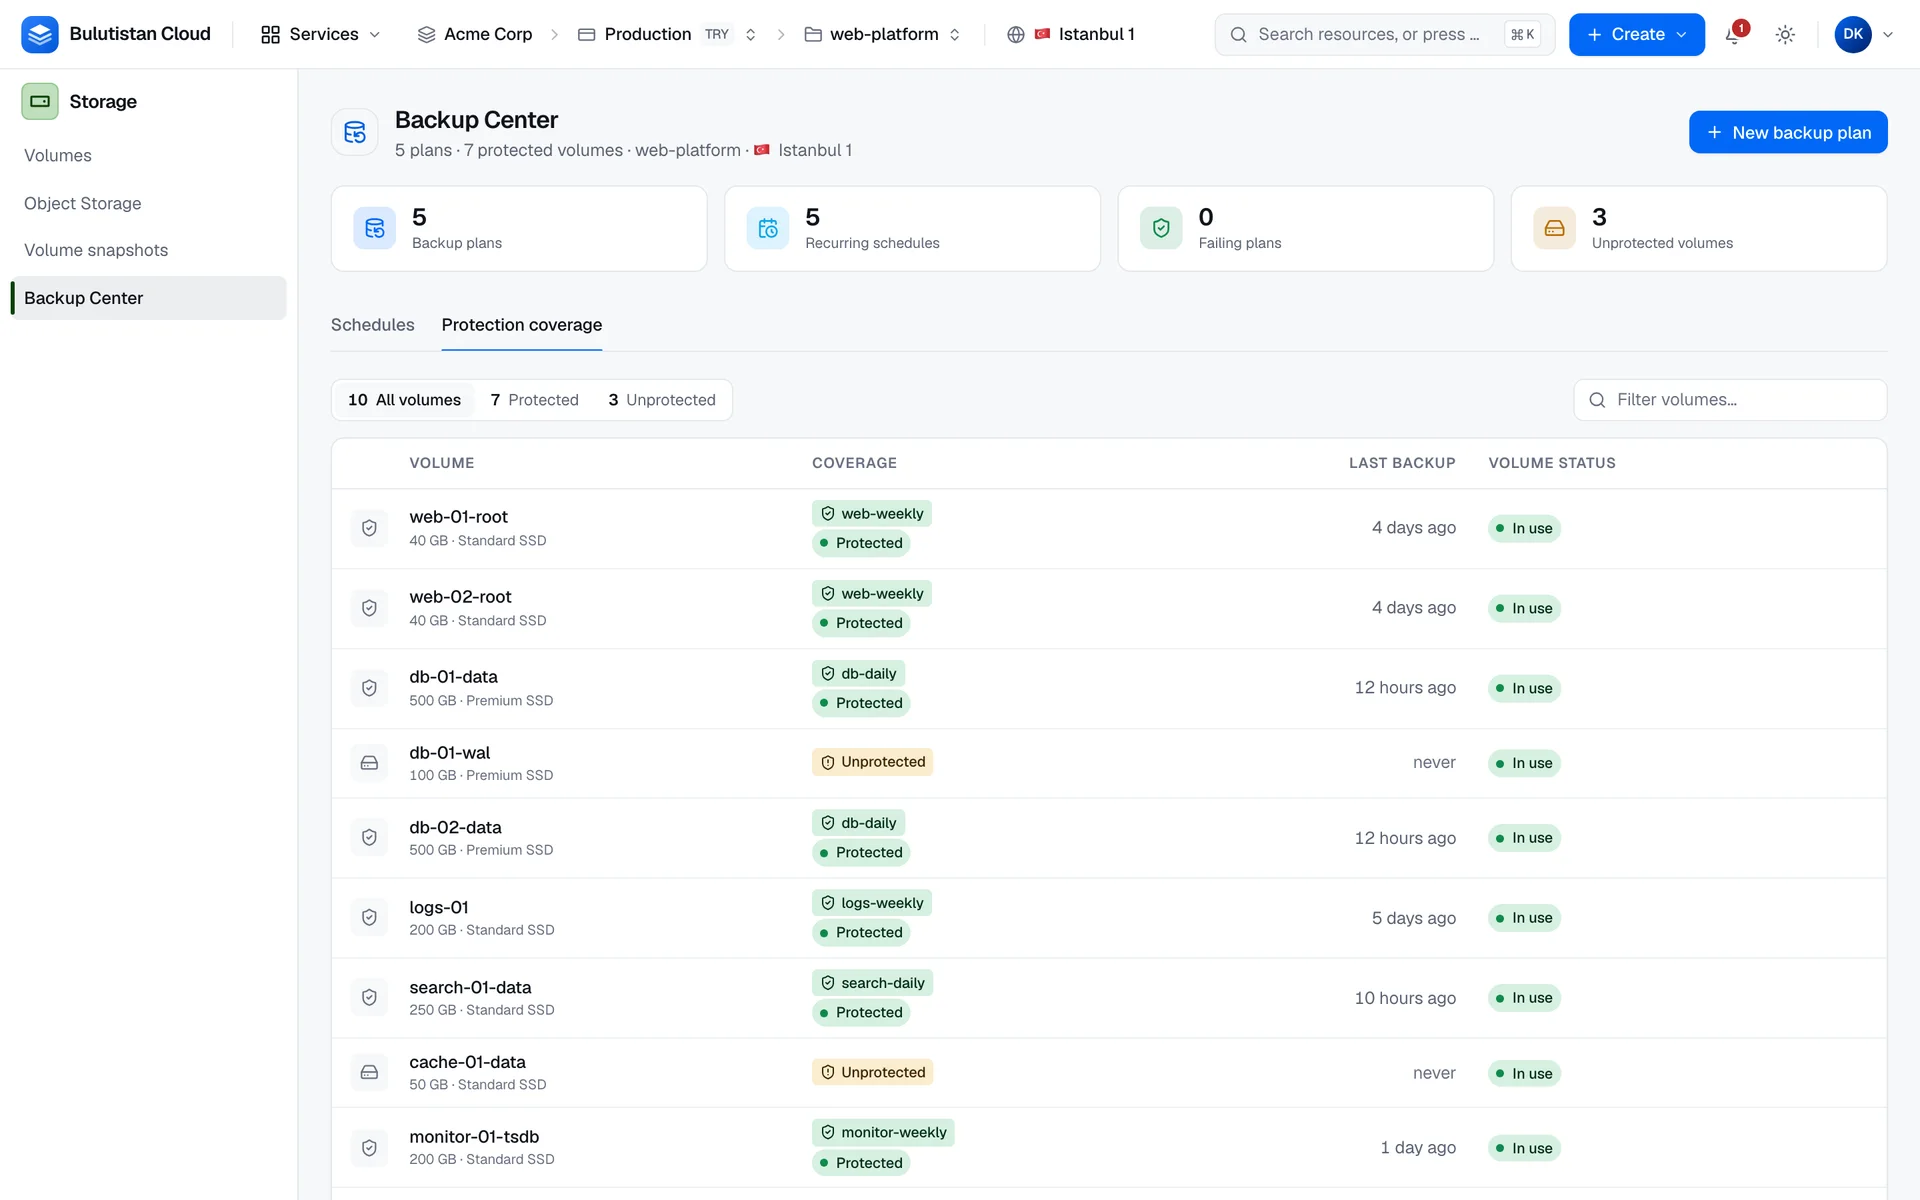Open Volume snapshots in sidebar
This screenshot has height=1200, width=1920.
coord(148,251)
